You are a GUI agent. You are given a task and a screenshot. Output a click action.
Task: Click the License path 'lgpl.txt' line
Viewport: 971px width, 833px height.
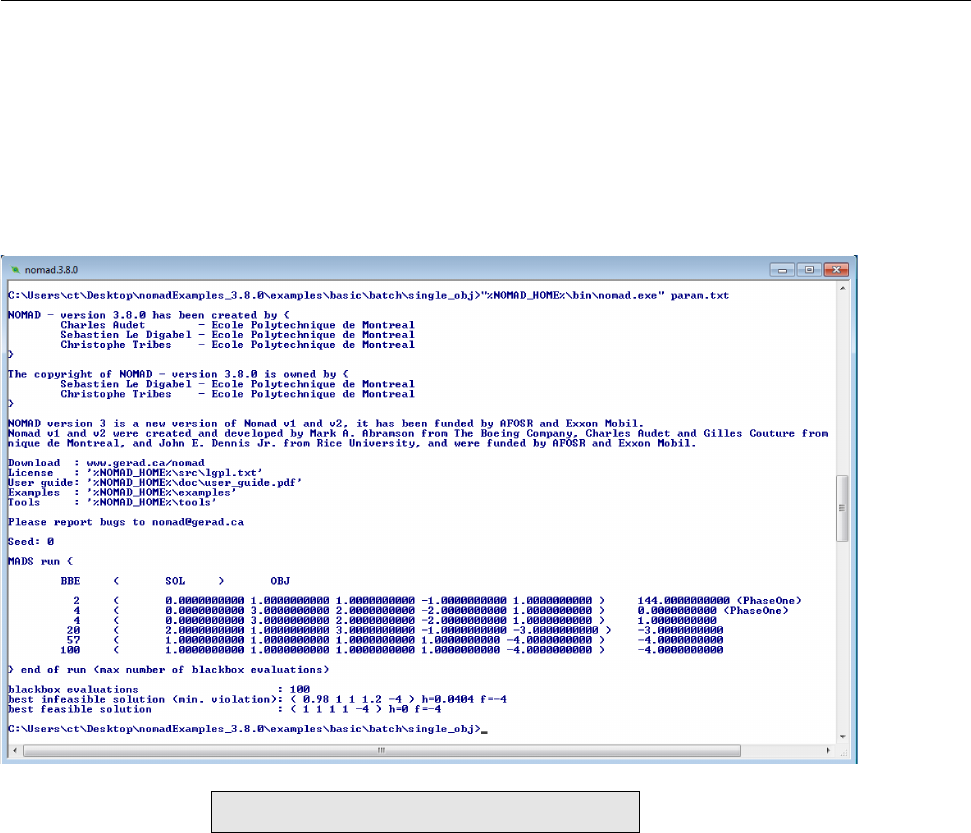136,473
